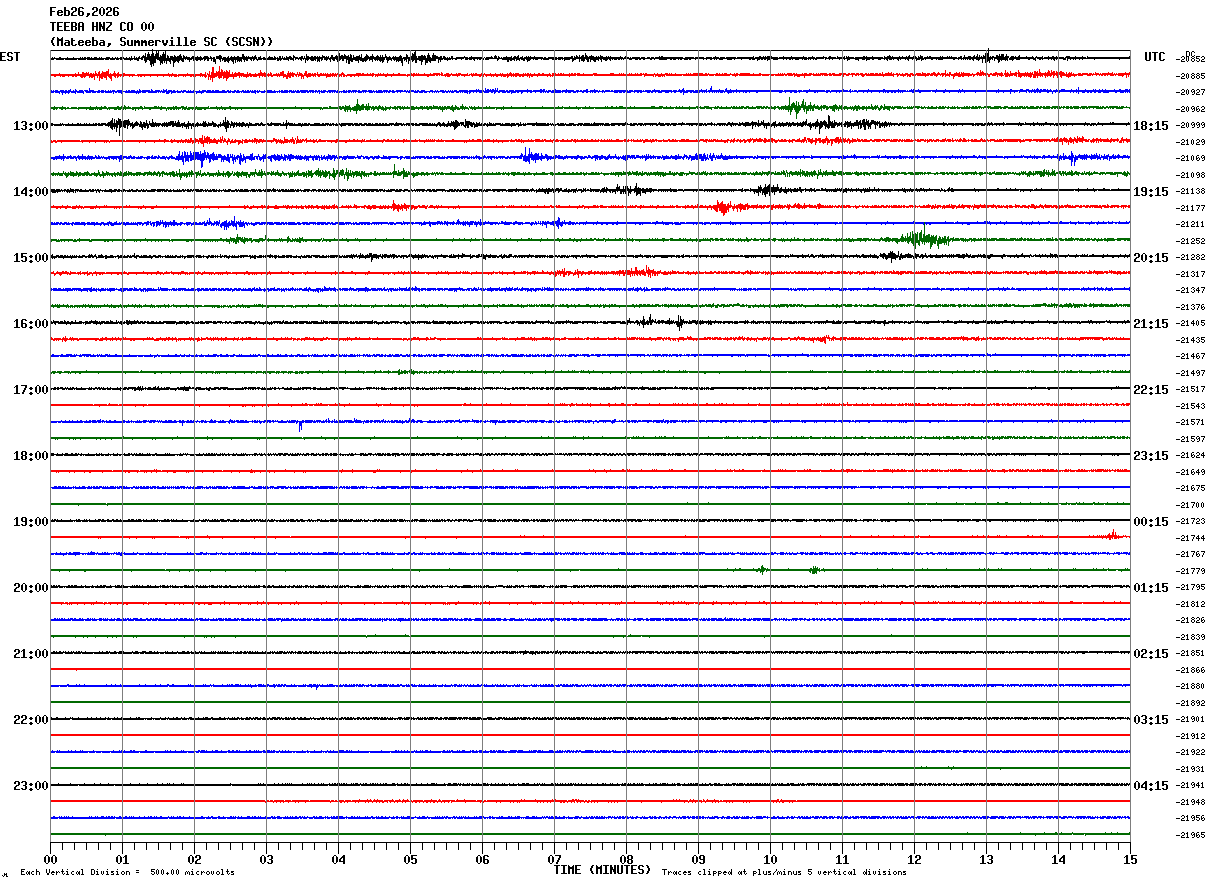Image resolution: width=1210 pixels, height=886 pixels.
Task: Click the DC offset value -21138
Action: coord(1191,192)
